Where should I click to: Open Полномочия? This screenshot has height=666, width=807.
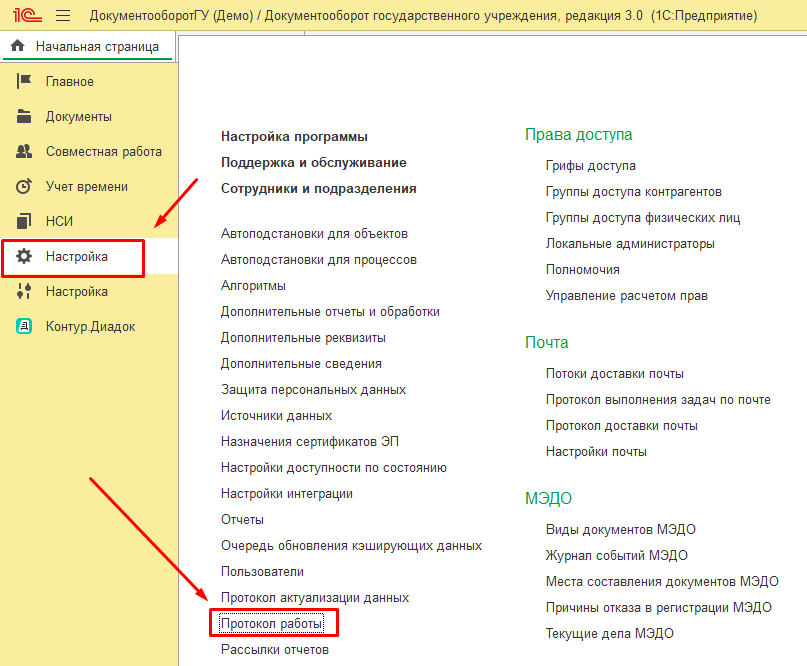point(583,270)
